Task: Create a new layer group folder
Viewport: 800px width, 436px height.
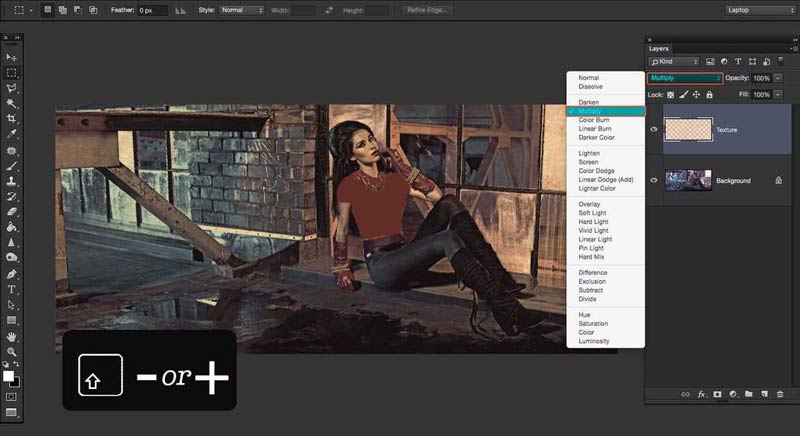Action: tap(748, 394)
